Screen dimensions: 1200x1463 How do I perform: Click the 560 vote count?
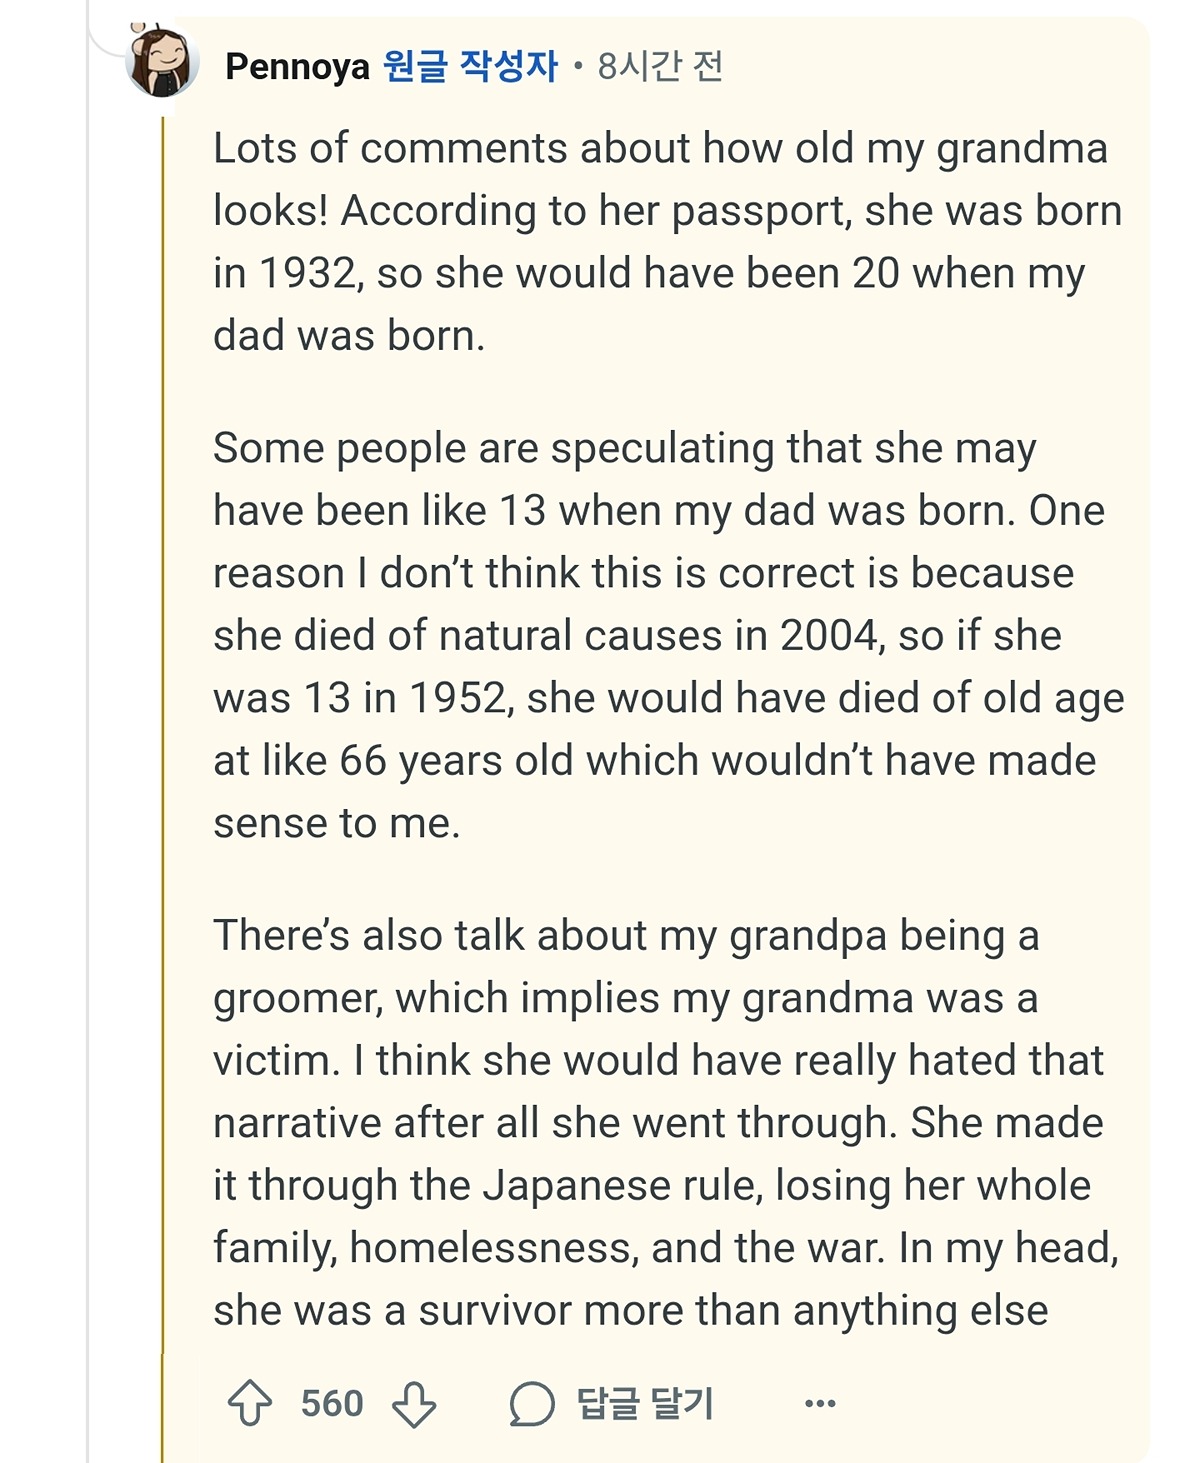point(332,1403)
